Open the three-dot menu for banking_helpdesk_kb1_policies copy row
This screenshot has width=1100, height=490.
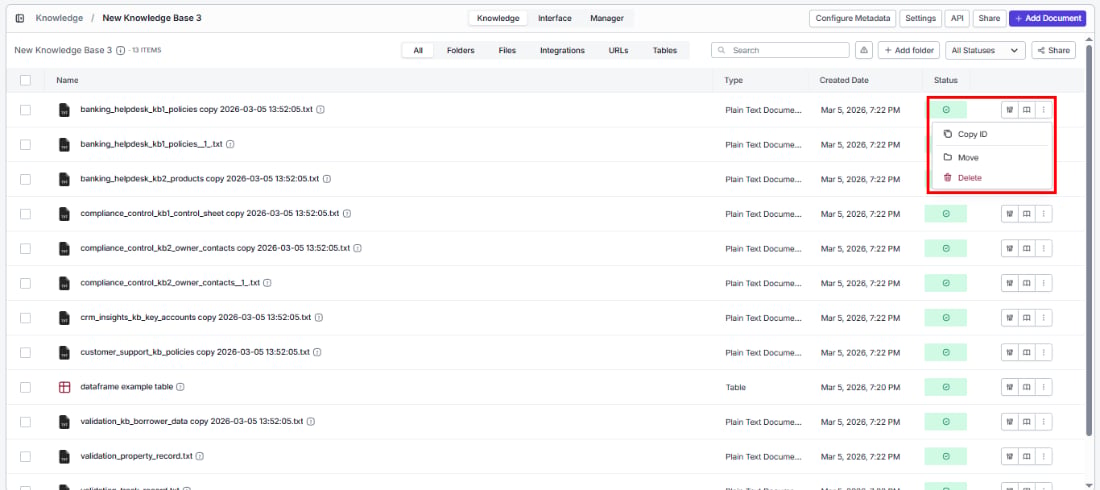click(1044, 110)
